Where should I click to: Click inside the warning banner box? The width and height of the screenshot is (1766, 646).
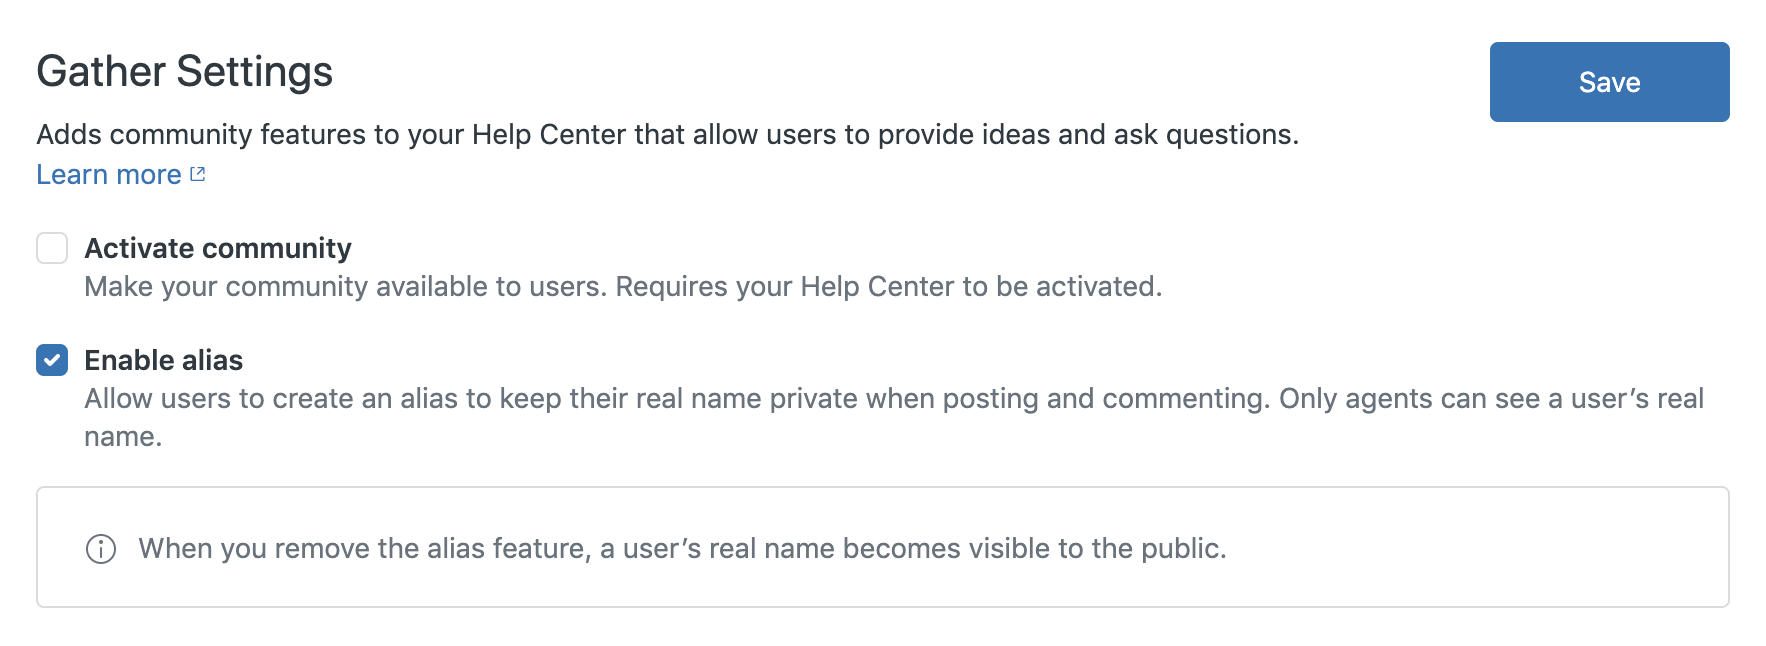(883, 546)
